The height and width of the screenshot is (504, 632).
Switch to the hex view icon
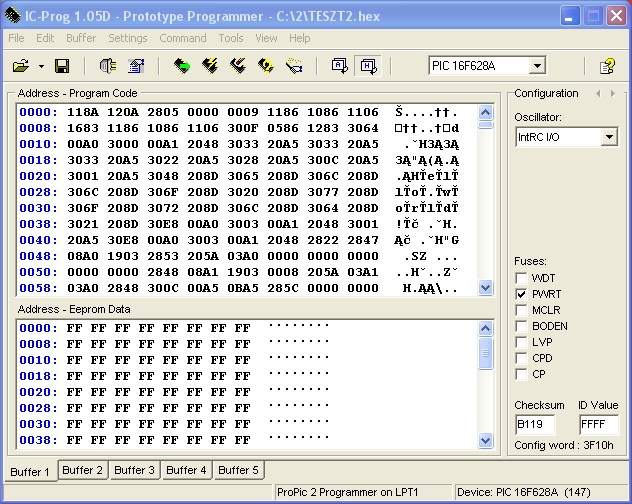[x=368, y=66]
